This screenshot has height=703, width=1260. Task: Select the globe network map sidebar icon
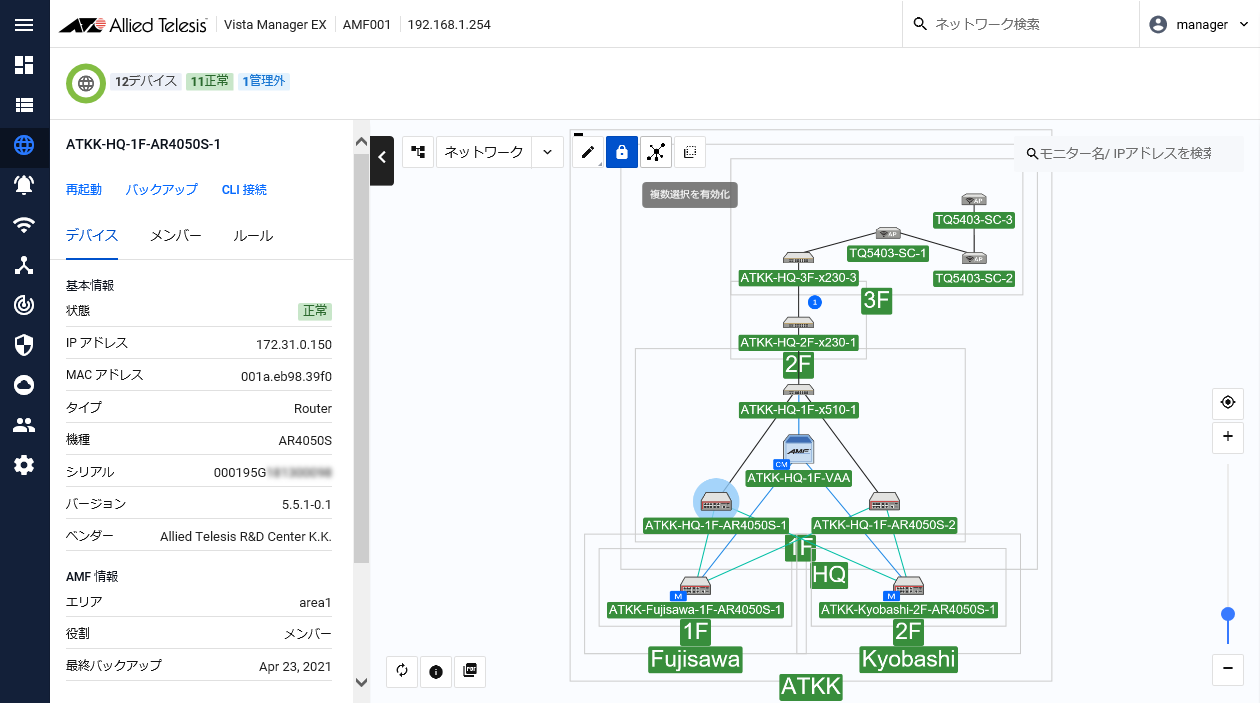click(x=24, y=145)
